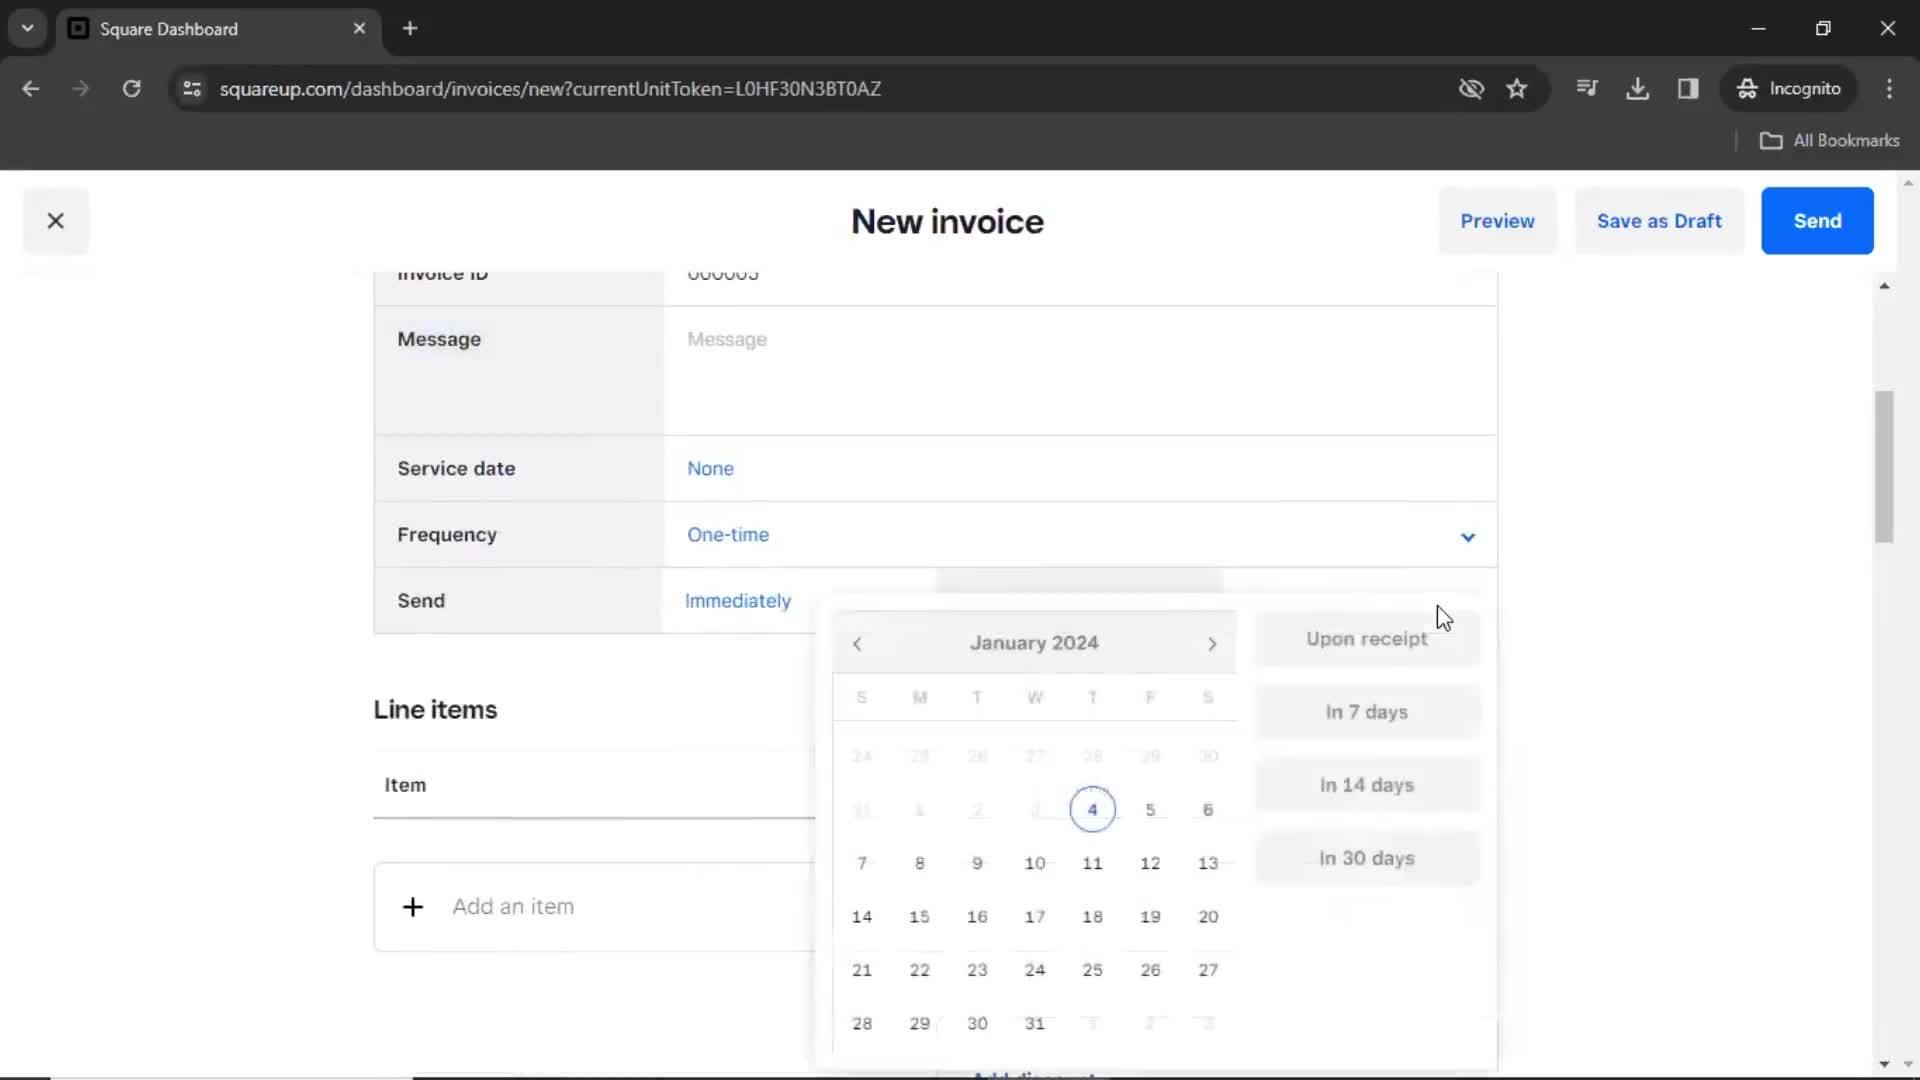Image resolution: width=1920 pixels, height=1080 pixels.
Task: Click the bookmark star icon in browser
Action: pyautogui.click(x=1518, y=88)
